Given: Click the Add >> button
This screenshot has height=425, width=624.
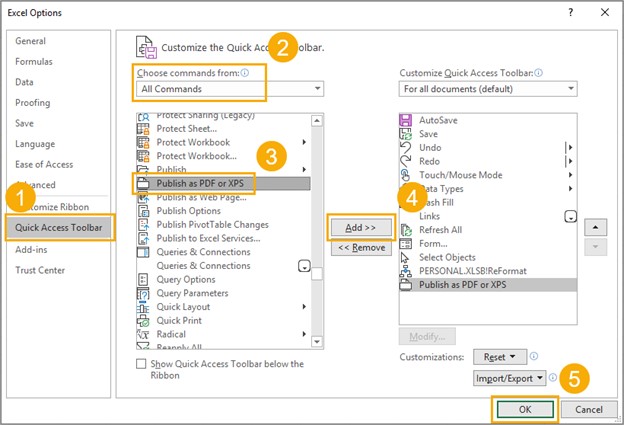Looking at the screenshot, I should coord(361,228).
